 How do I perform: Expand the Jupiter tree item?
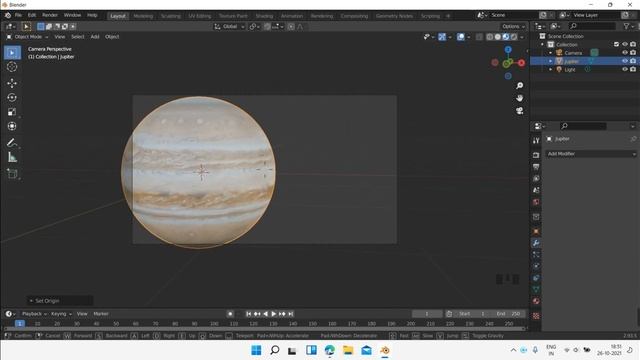pos(551,61)
